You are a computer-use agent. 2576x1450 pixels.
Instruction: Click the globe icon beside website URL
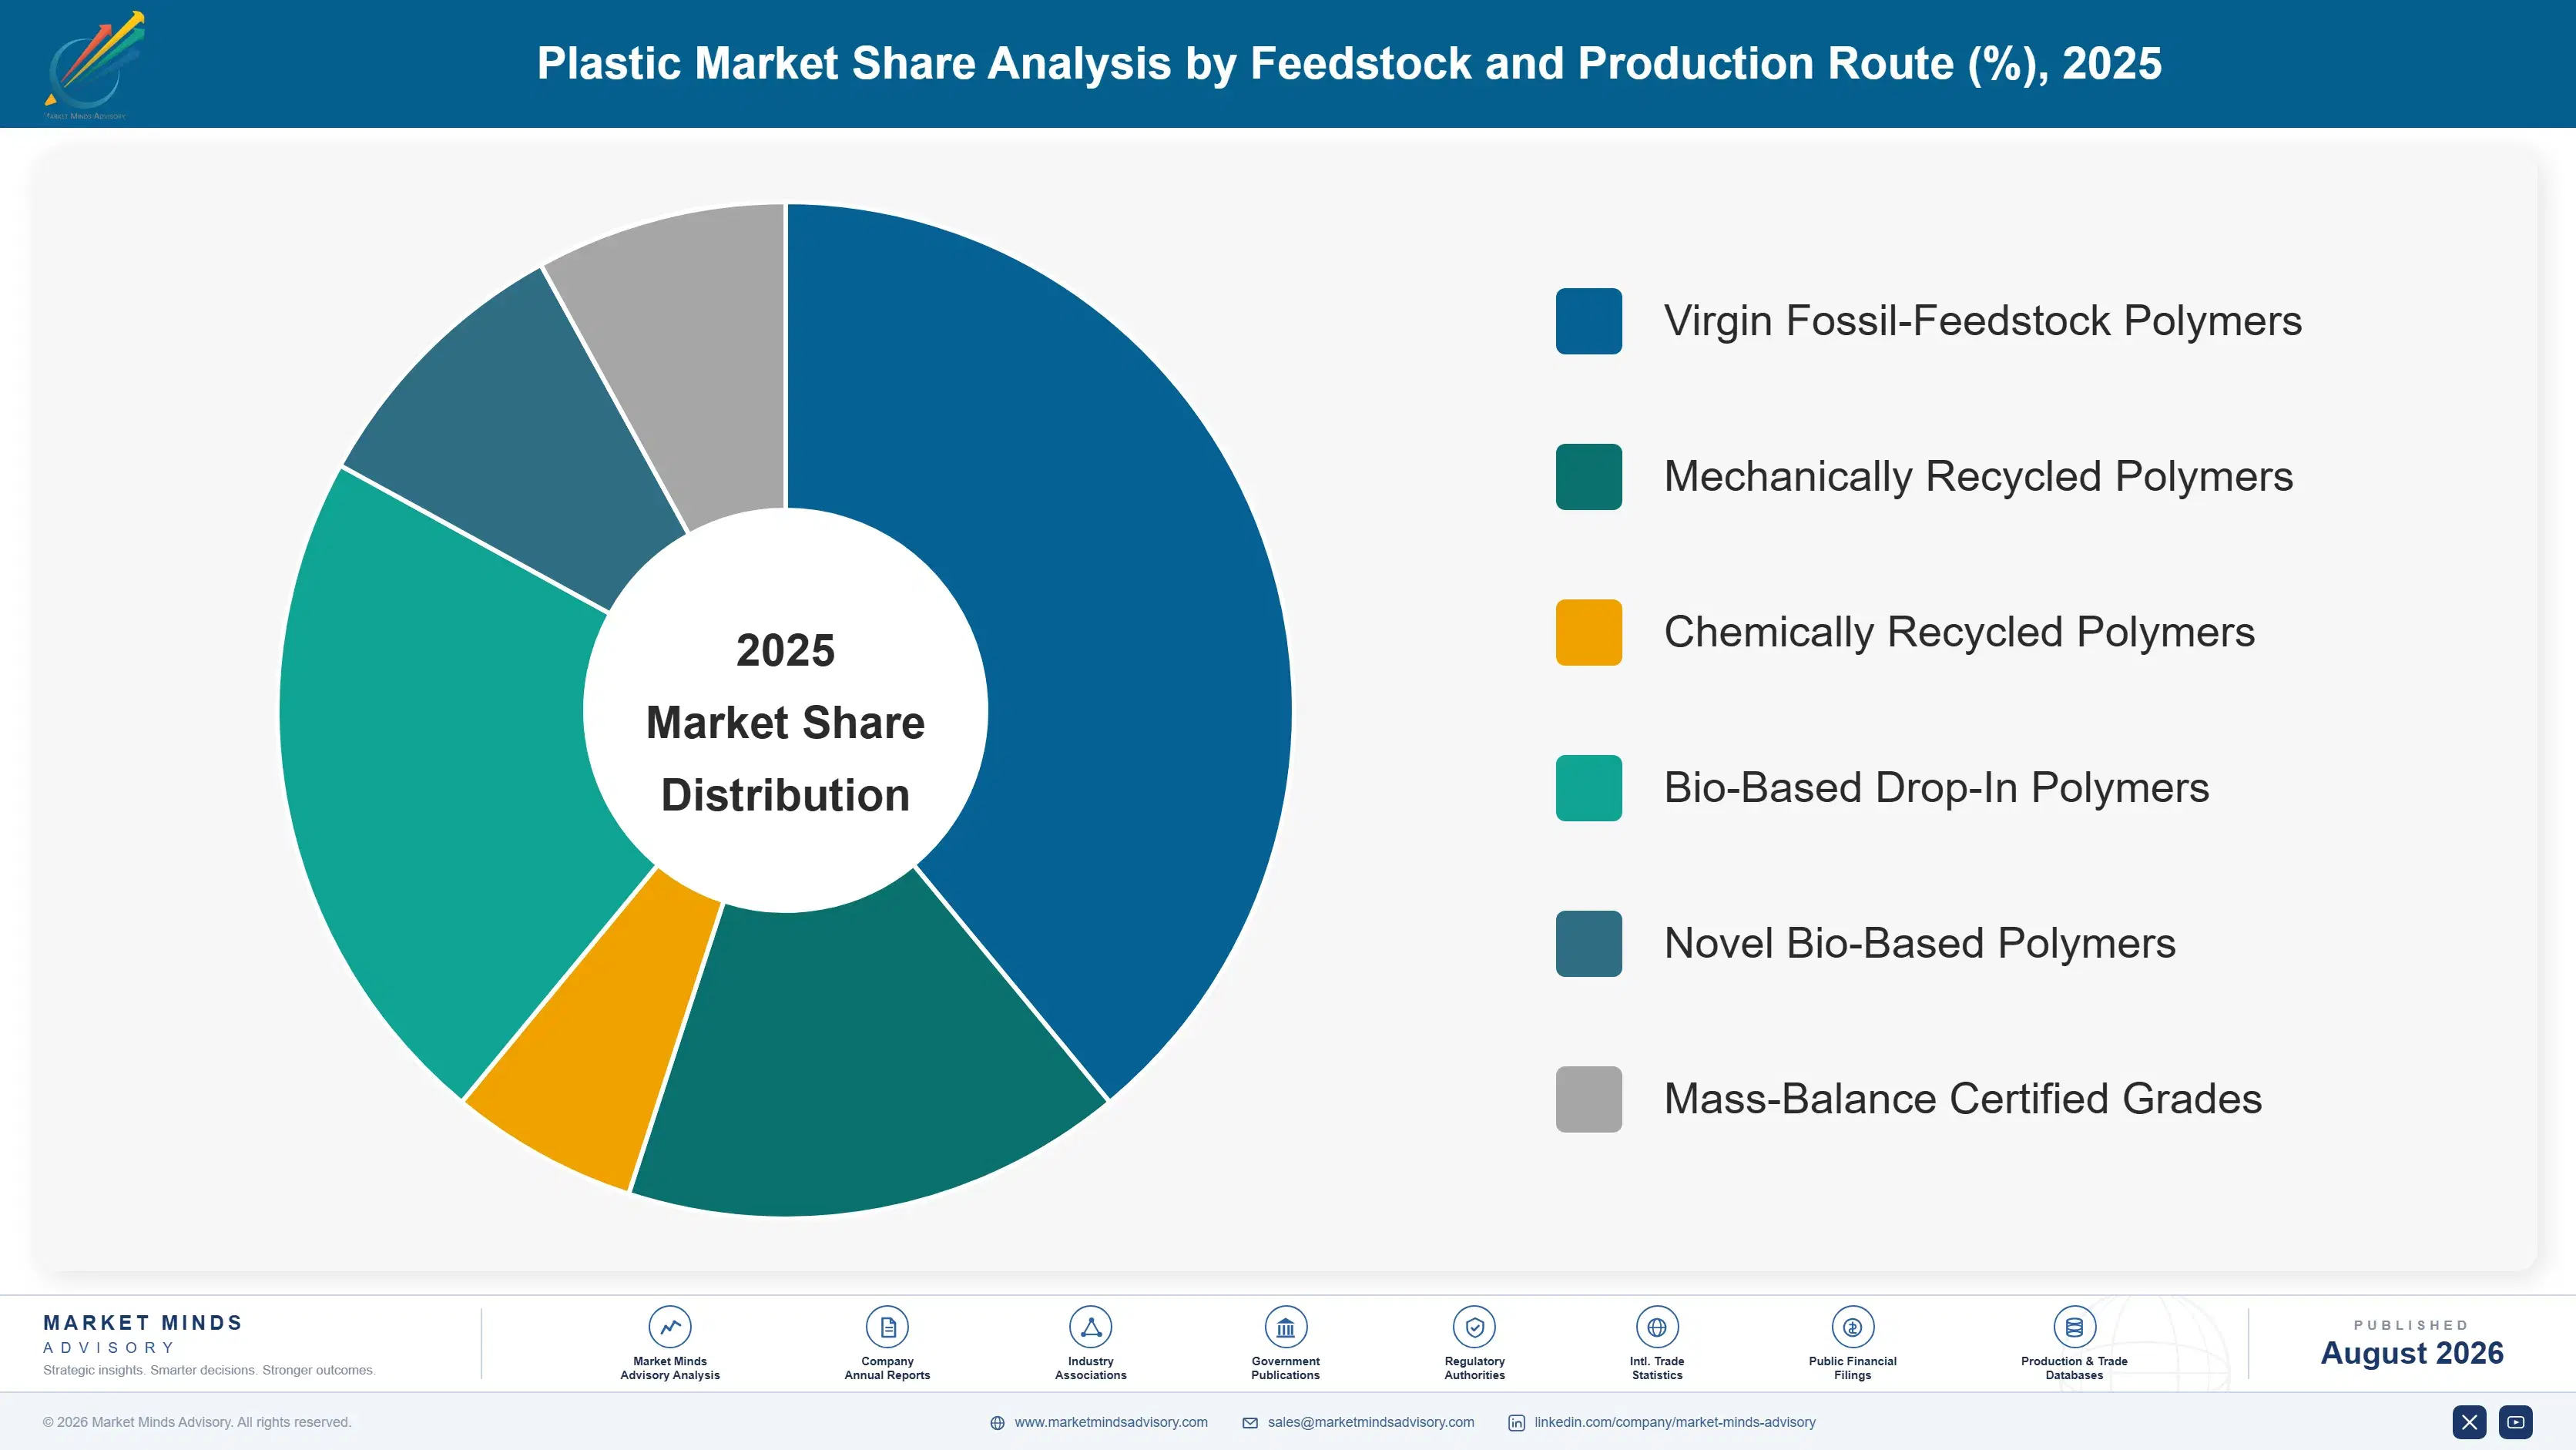[x=997, y=1423]
